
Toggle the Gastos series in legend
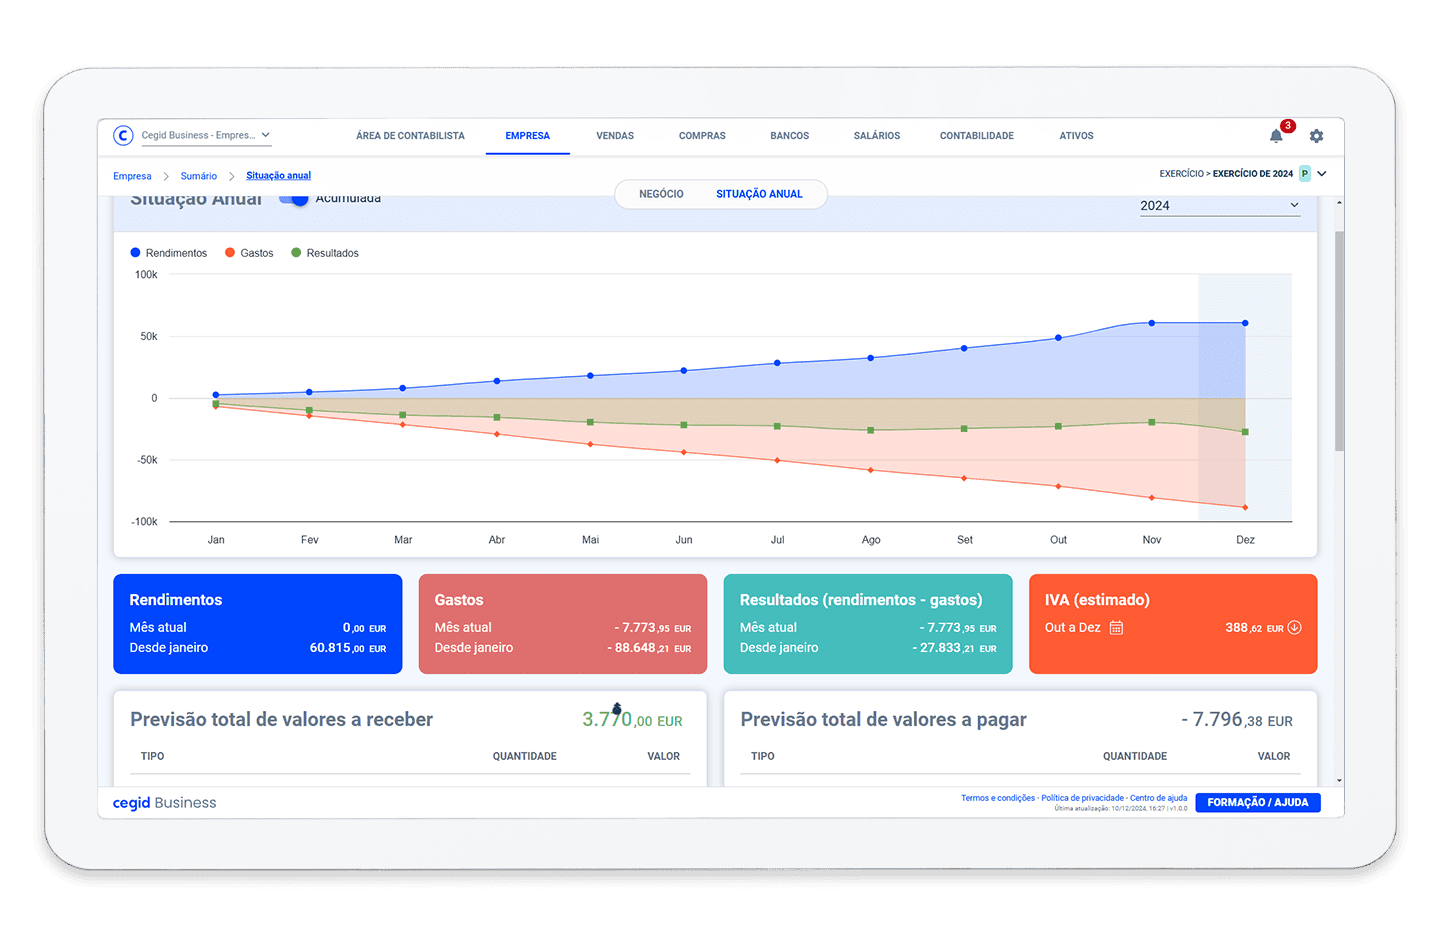click(249, 253)
